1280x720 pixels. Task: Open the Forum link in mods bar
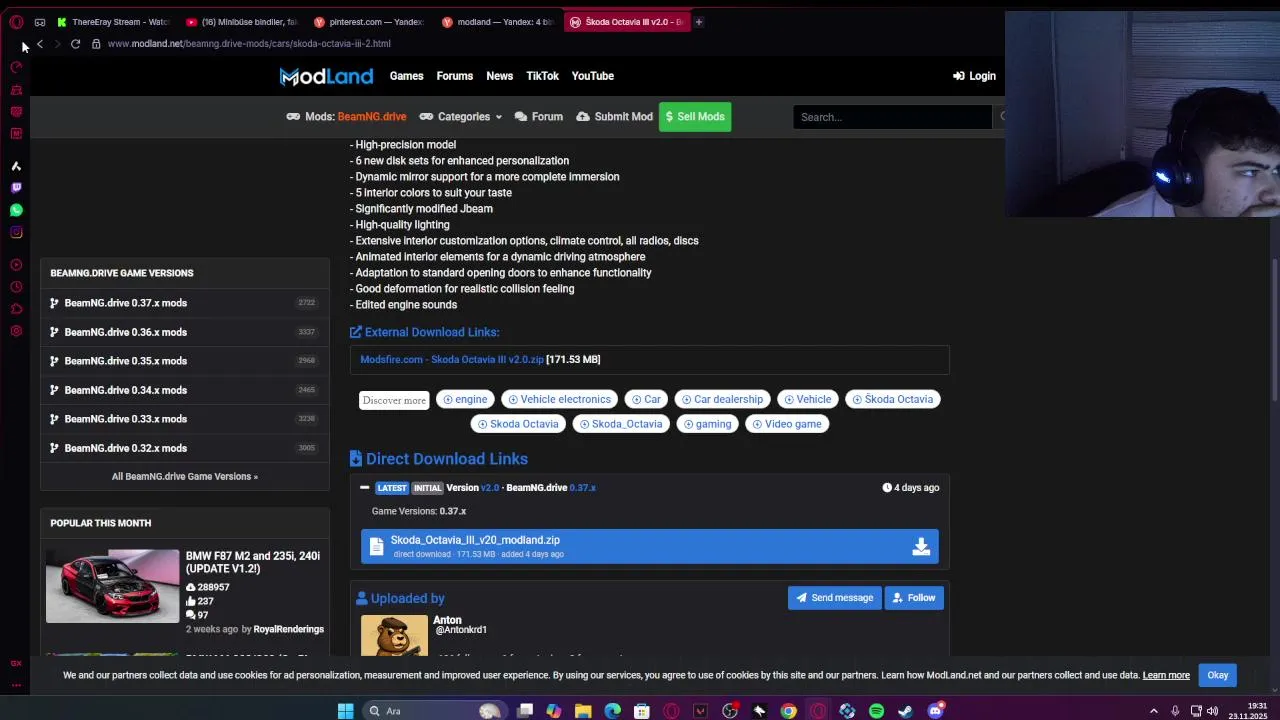pos(538,117)
